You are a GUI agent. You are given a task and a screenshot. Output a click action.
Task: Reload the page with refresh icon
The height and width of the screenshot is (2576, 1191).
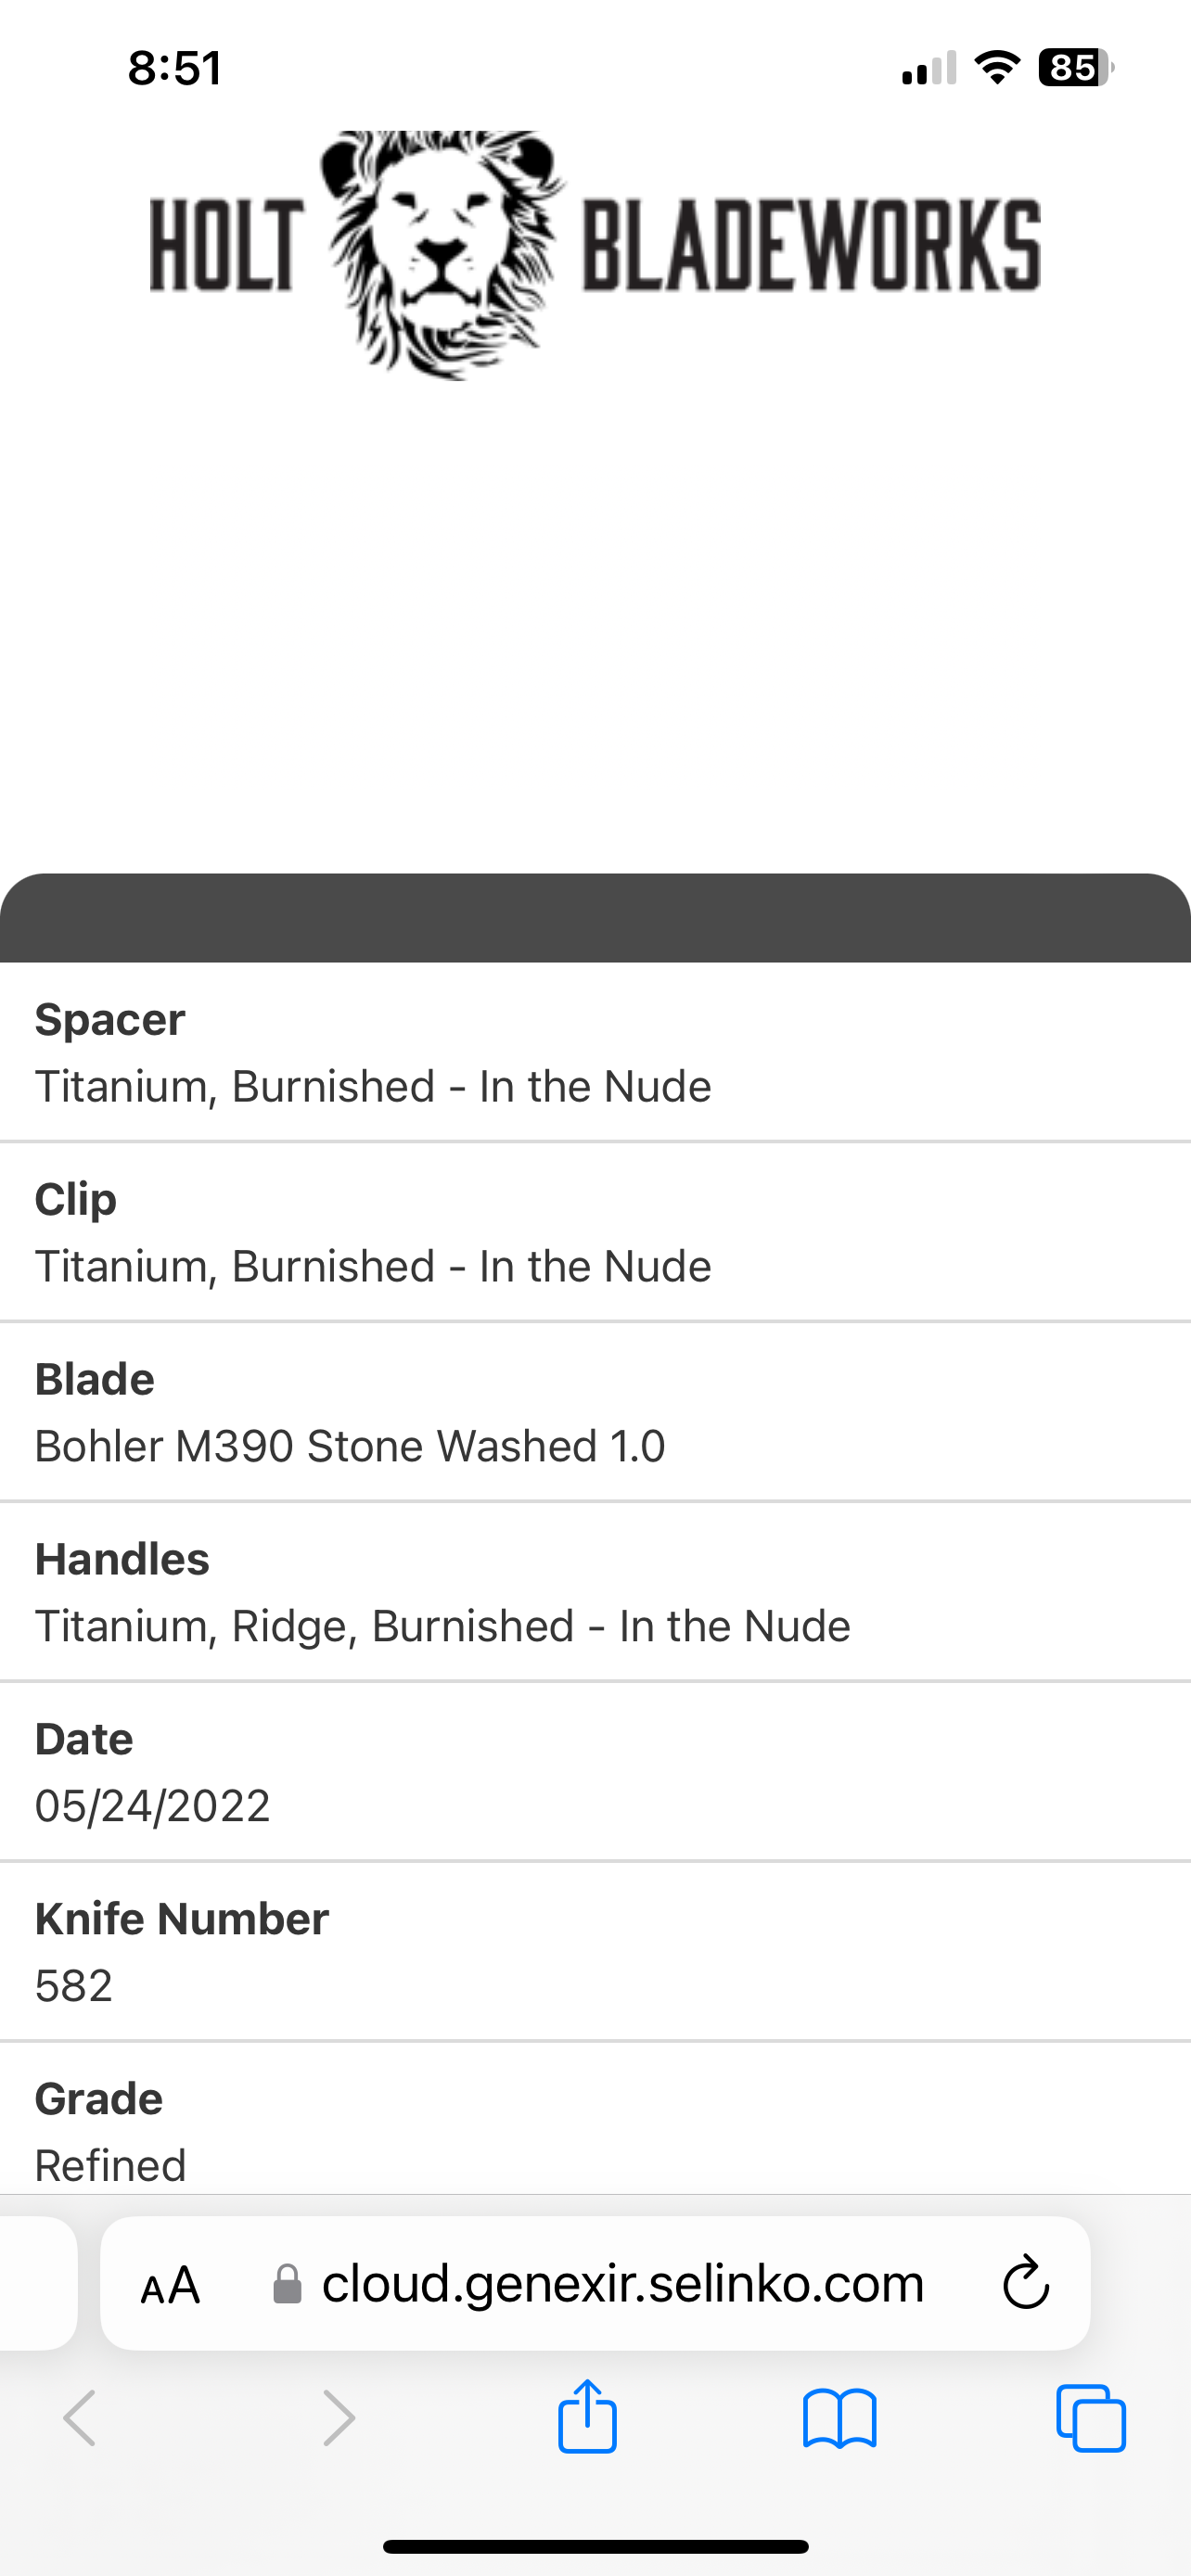click(x=1025, y=2284)
